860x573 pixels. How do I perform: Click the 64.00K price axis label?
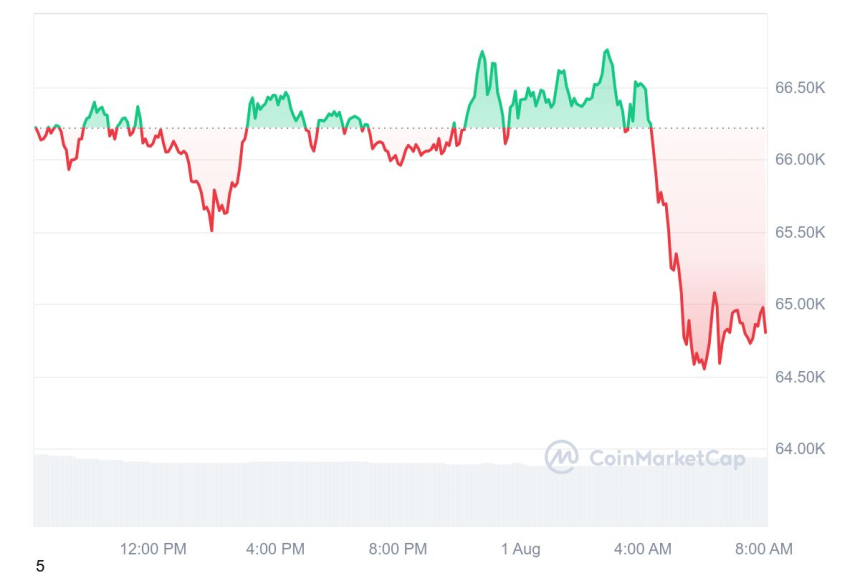pos(800,449)
